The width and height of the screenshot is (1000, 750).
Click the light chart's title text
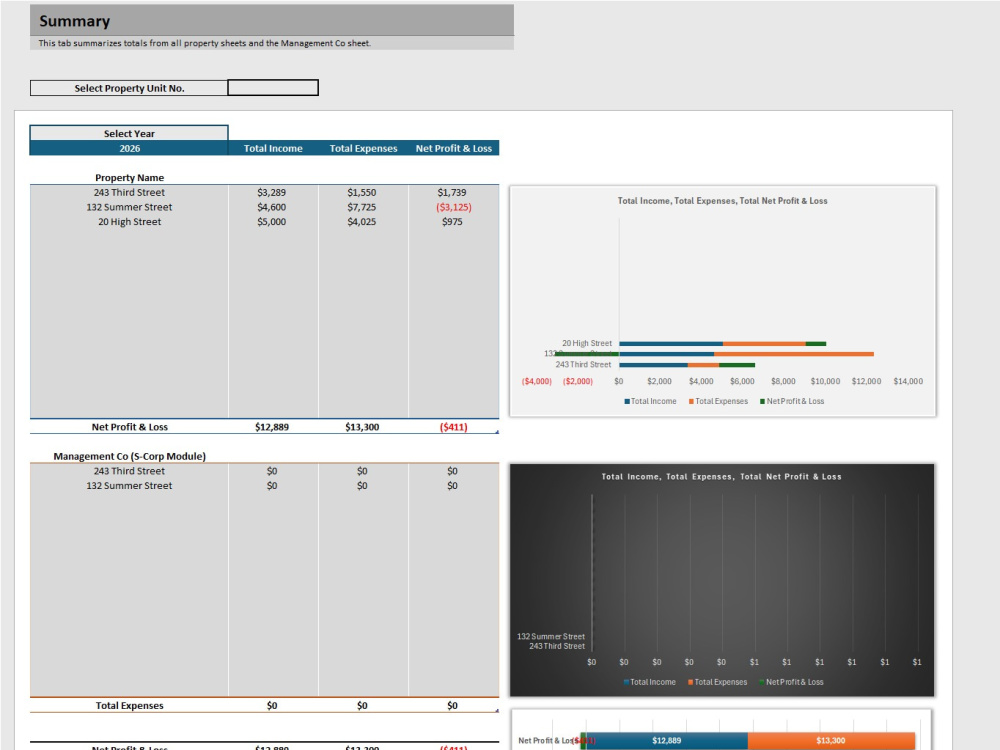pos(722,200)
